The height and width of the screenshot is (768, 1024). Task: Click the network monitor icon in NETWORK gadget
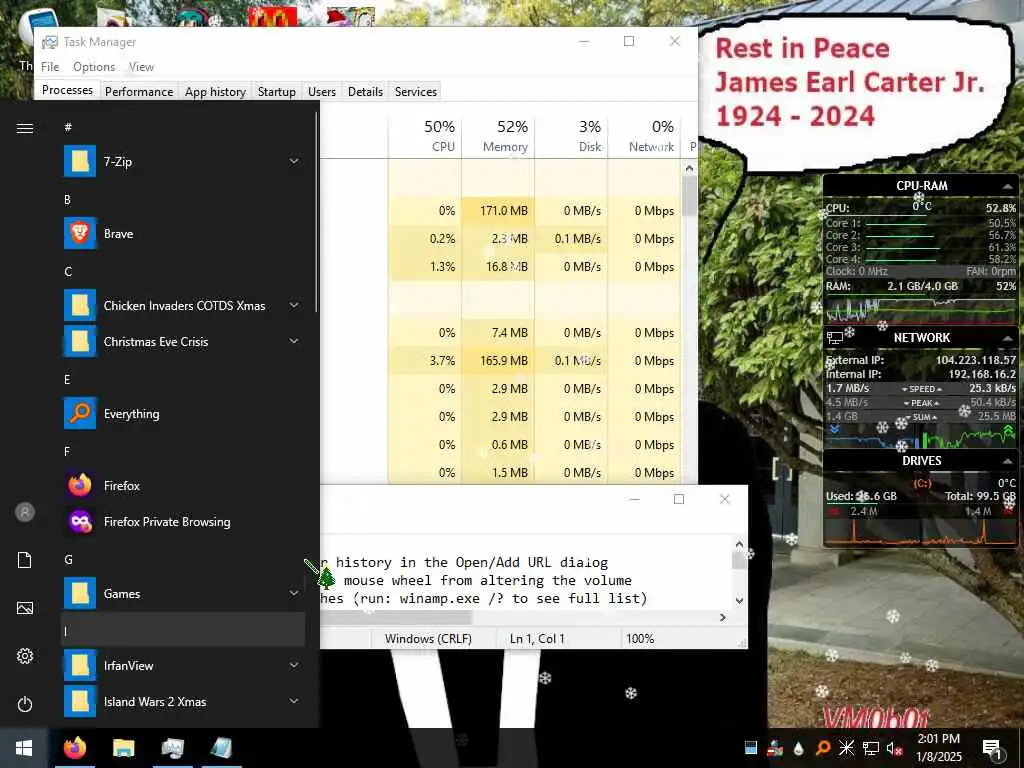coord(835,338)
